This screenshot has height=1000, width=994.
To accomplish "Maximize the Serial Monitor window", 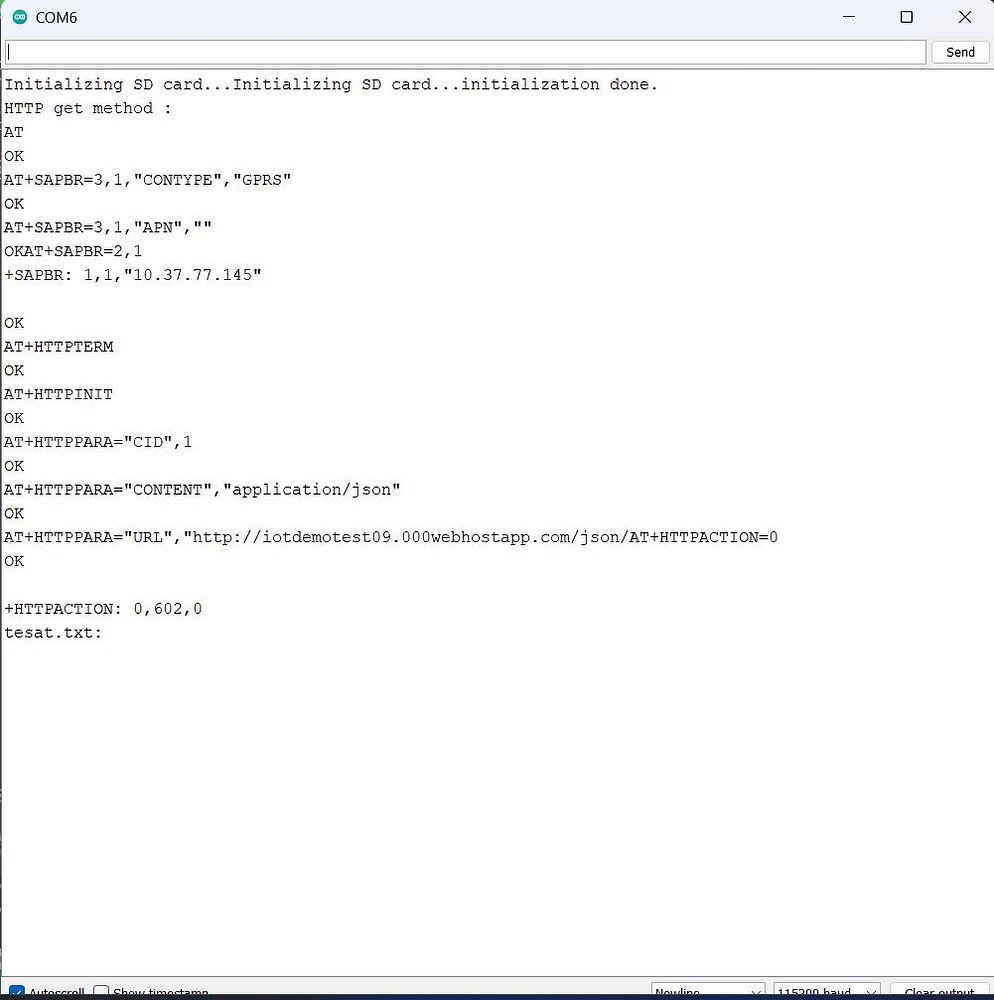I will pyautogui.click(x=906, y=17).
